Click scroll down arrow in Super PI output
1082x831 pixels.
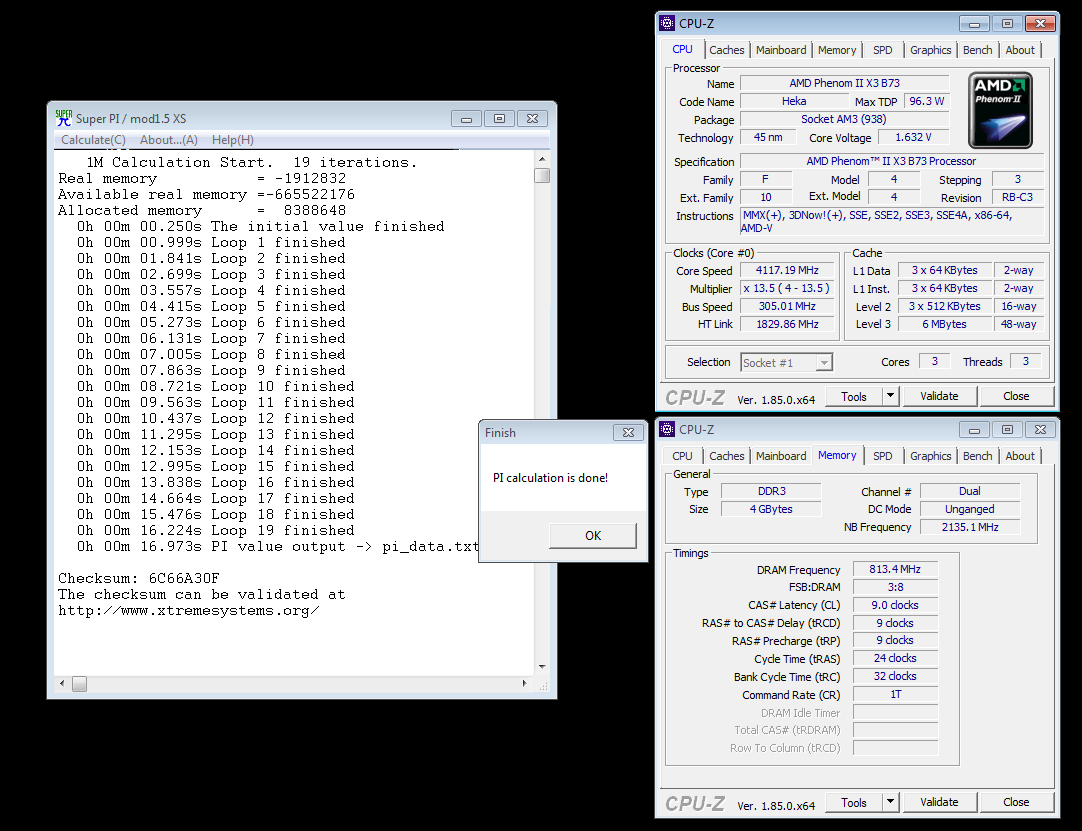542,667
